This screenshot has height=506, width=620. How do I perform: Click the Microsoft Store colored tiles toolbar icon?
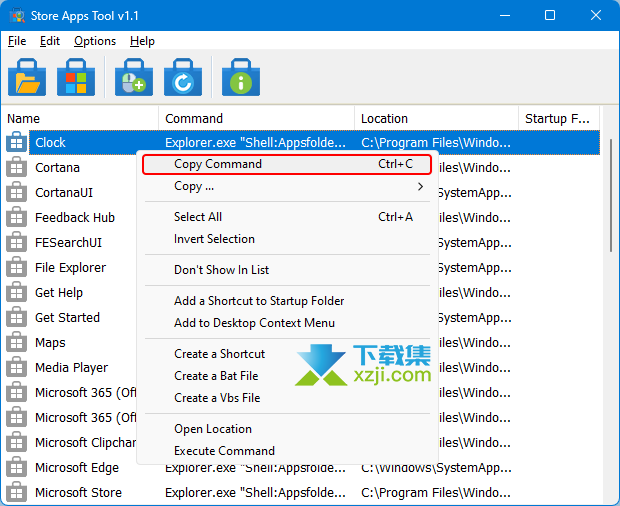click(x=76, y=77)
